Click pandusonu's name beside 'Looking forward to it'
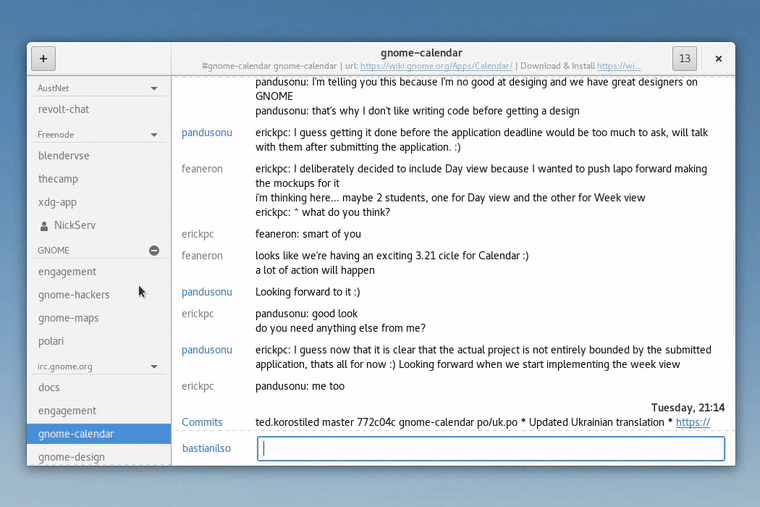Image resolution: width=760 pixels, height=507 pixels. coord(206,292)
